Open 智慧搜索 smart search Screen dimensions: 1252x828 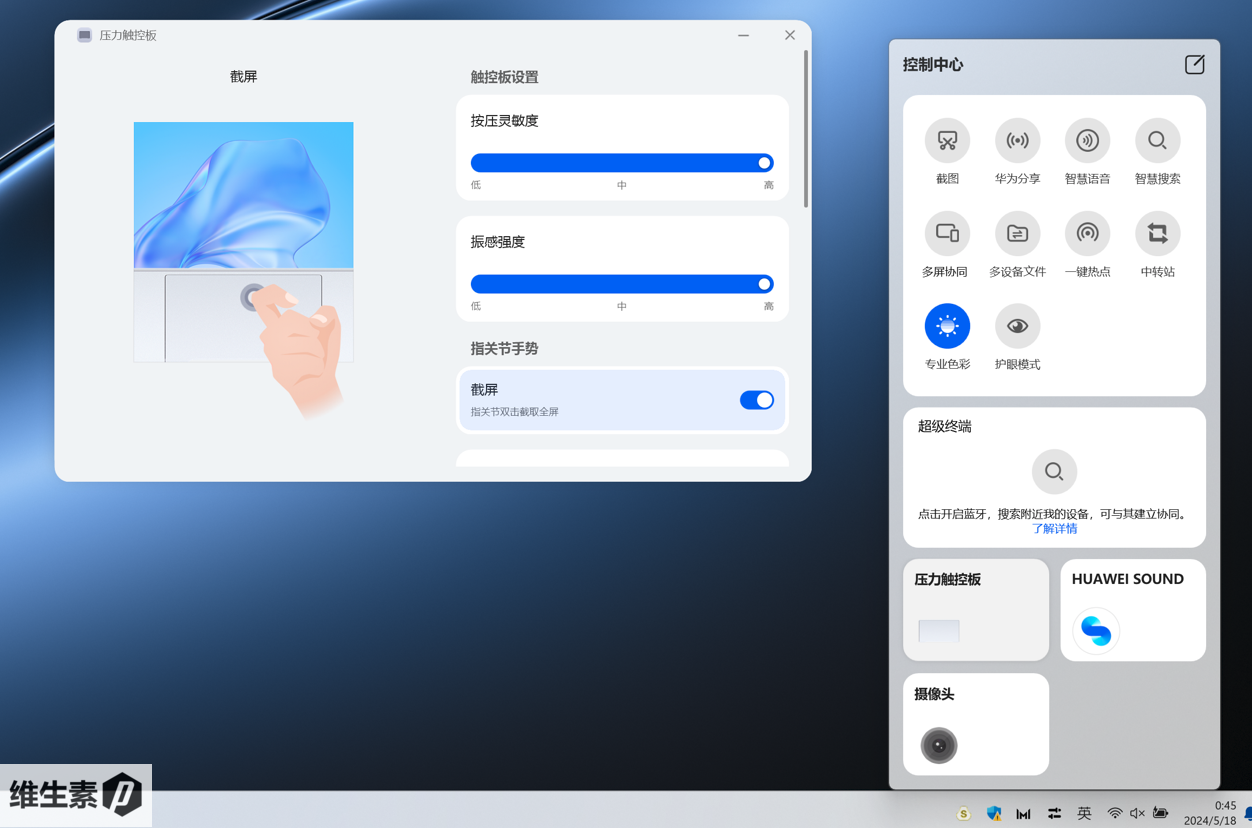coord(1157,141)
